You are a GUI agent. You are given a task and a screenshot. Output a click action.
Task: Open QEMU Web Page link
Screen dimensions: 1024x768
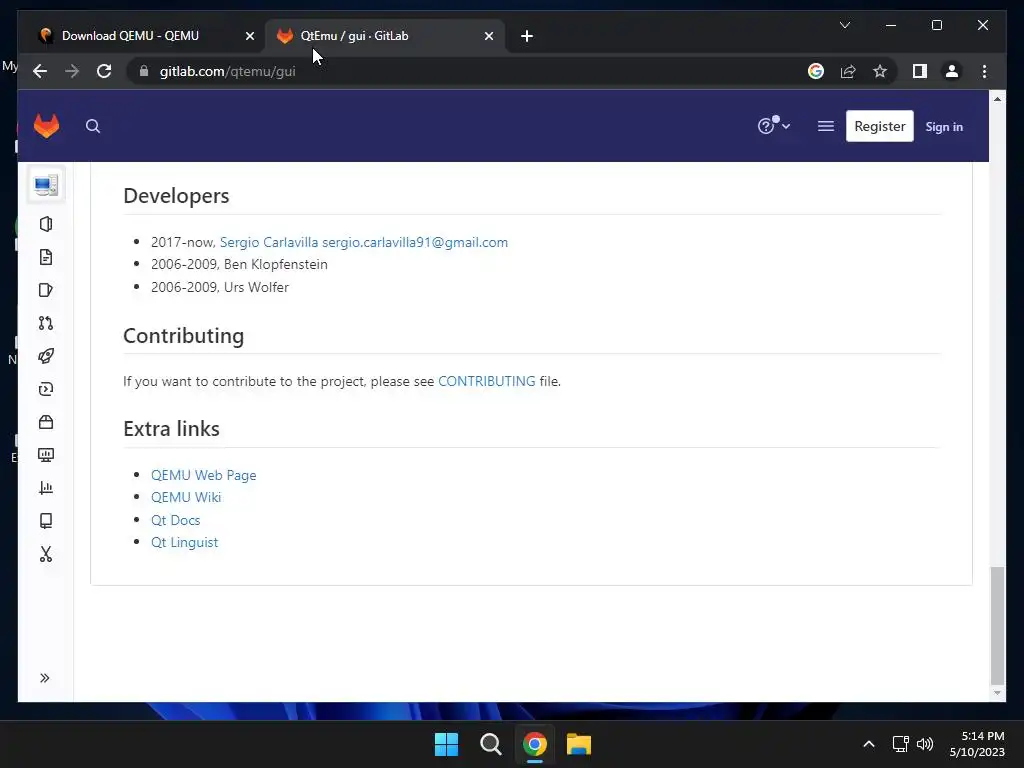(204, 475)
